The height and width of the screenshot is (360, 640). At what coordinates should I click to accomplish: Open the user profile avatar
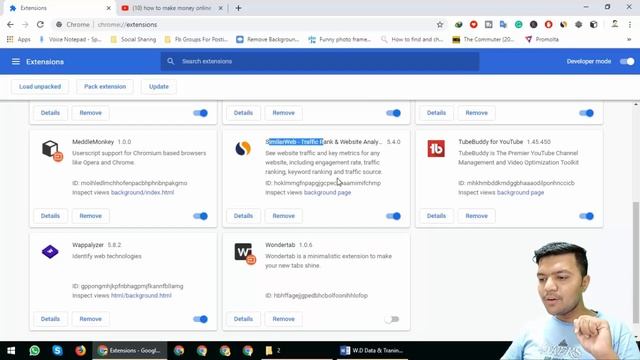(615, 24)
